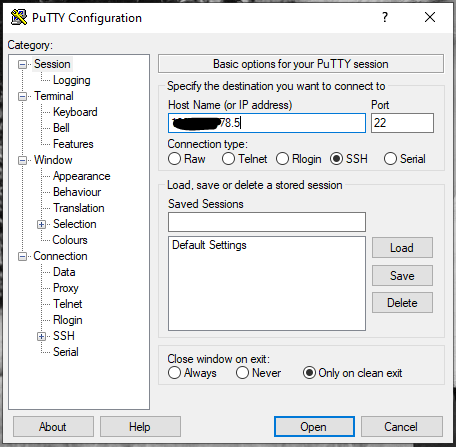Open the Features settings category

(73, 144)
